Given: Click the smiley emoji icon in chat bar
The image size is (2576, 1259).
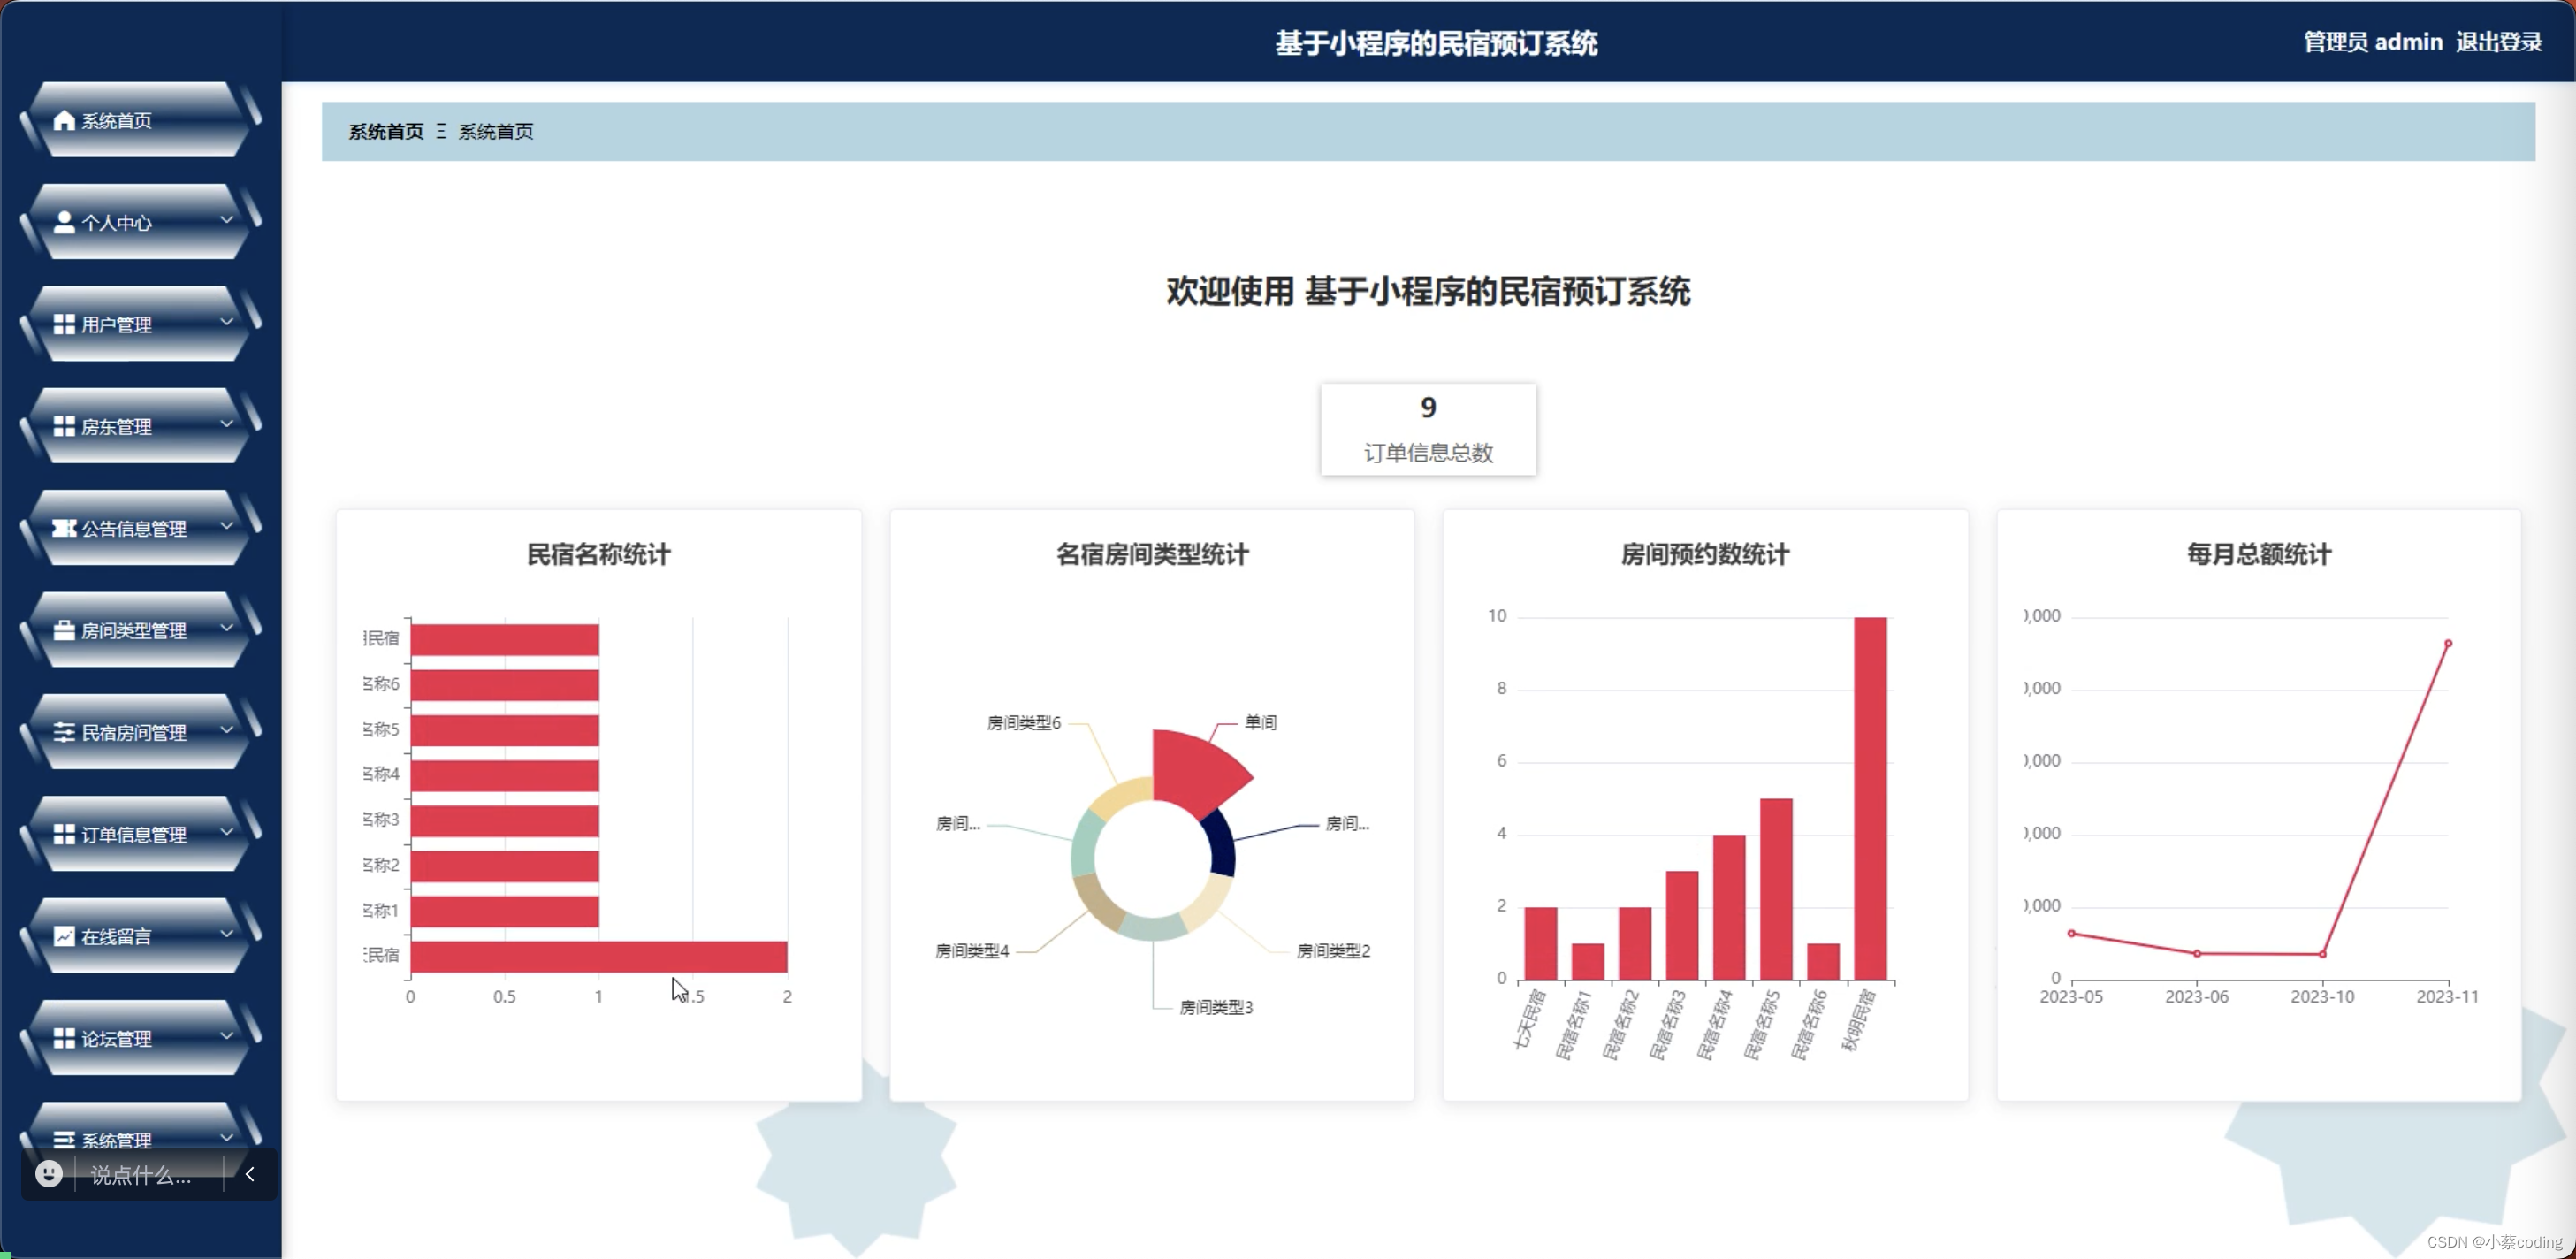Looking at the screenshot, I should pyautogui.click(x=48, y=1174).
